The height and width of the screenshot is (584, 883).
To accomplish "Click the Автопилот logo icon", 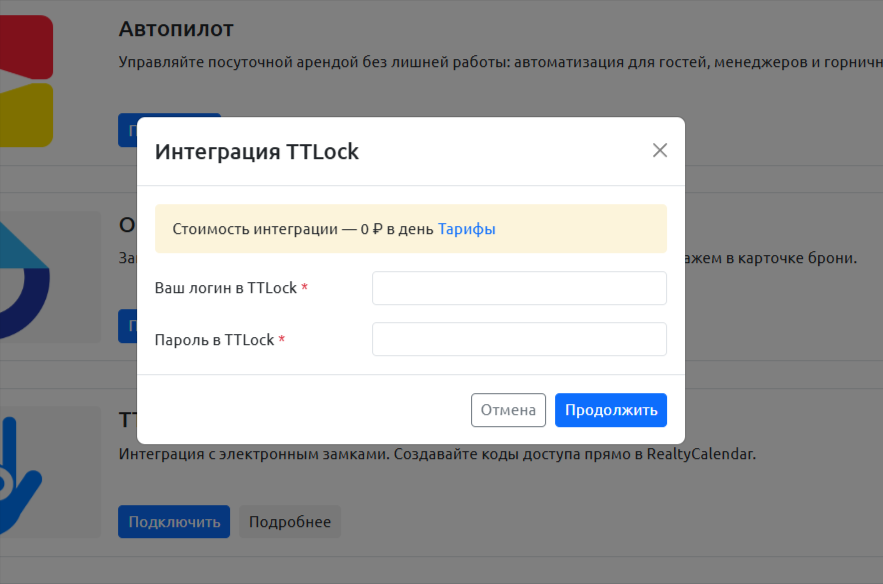I will [26, 81].
